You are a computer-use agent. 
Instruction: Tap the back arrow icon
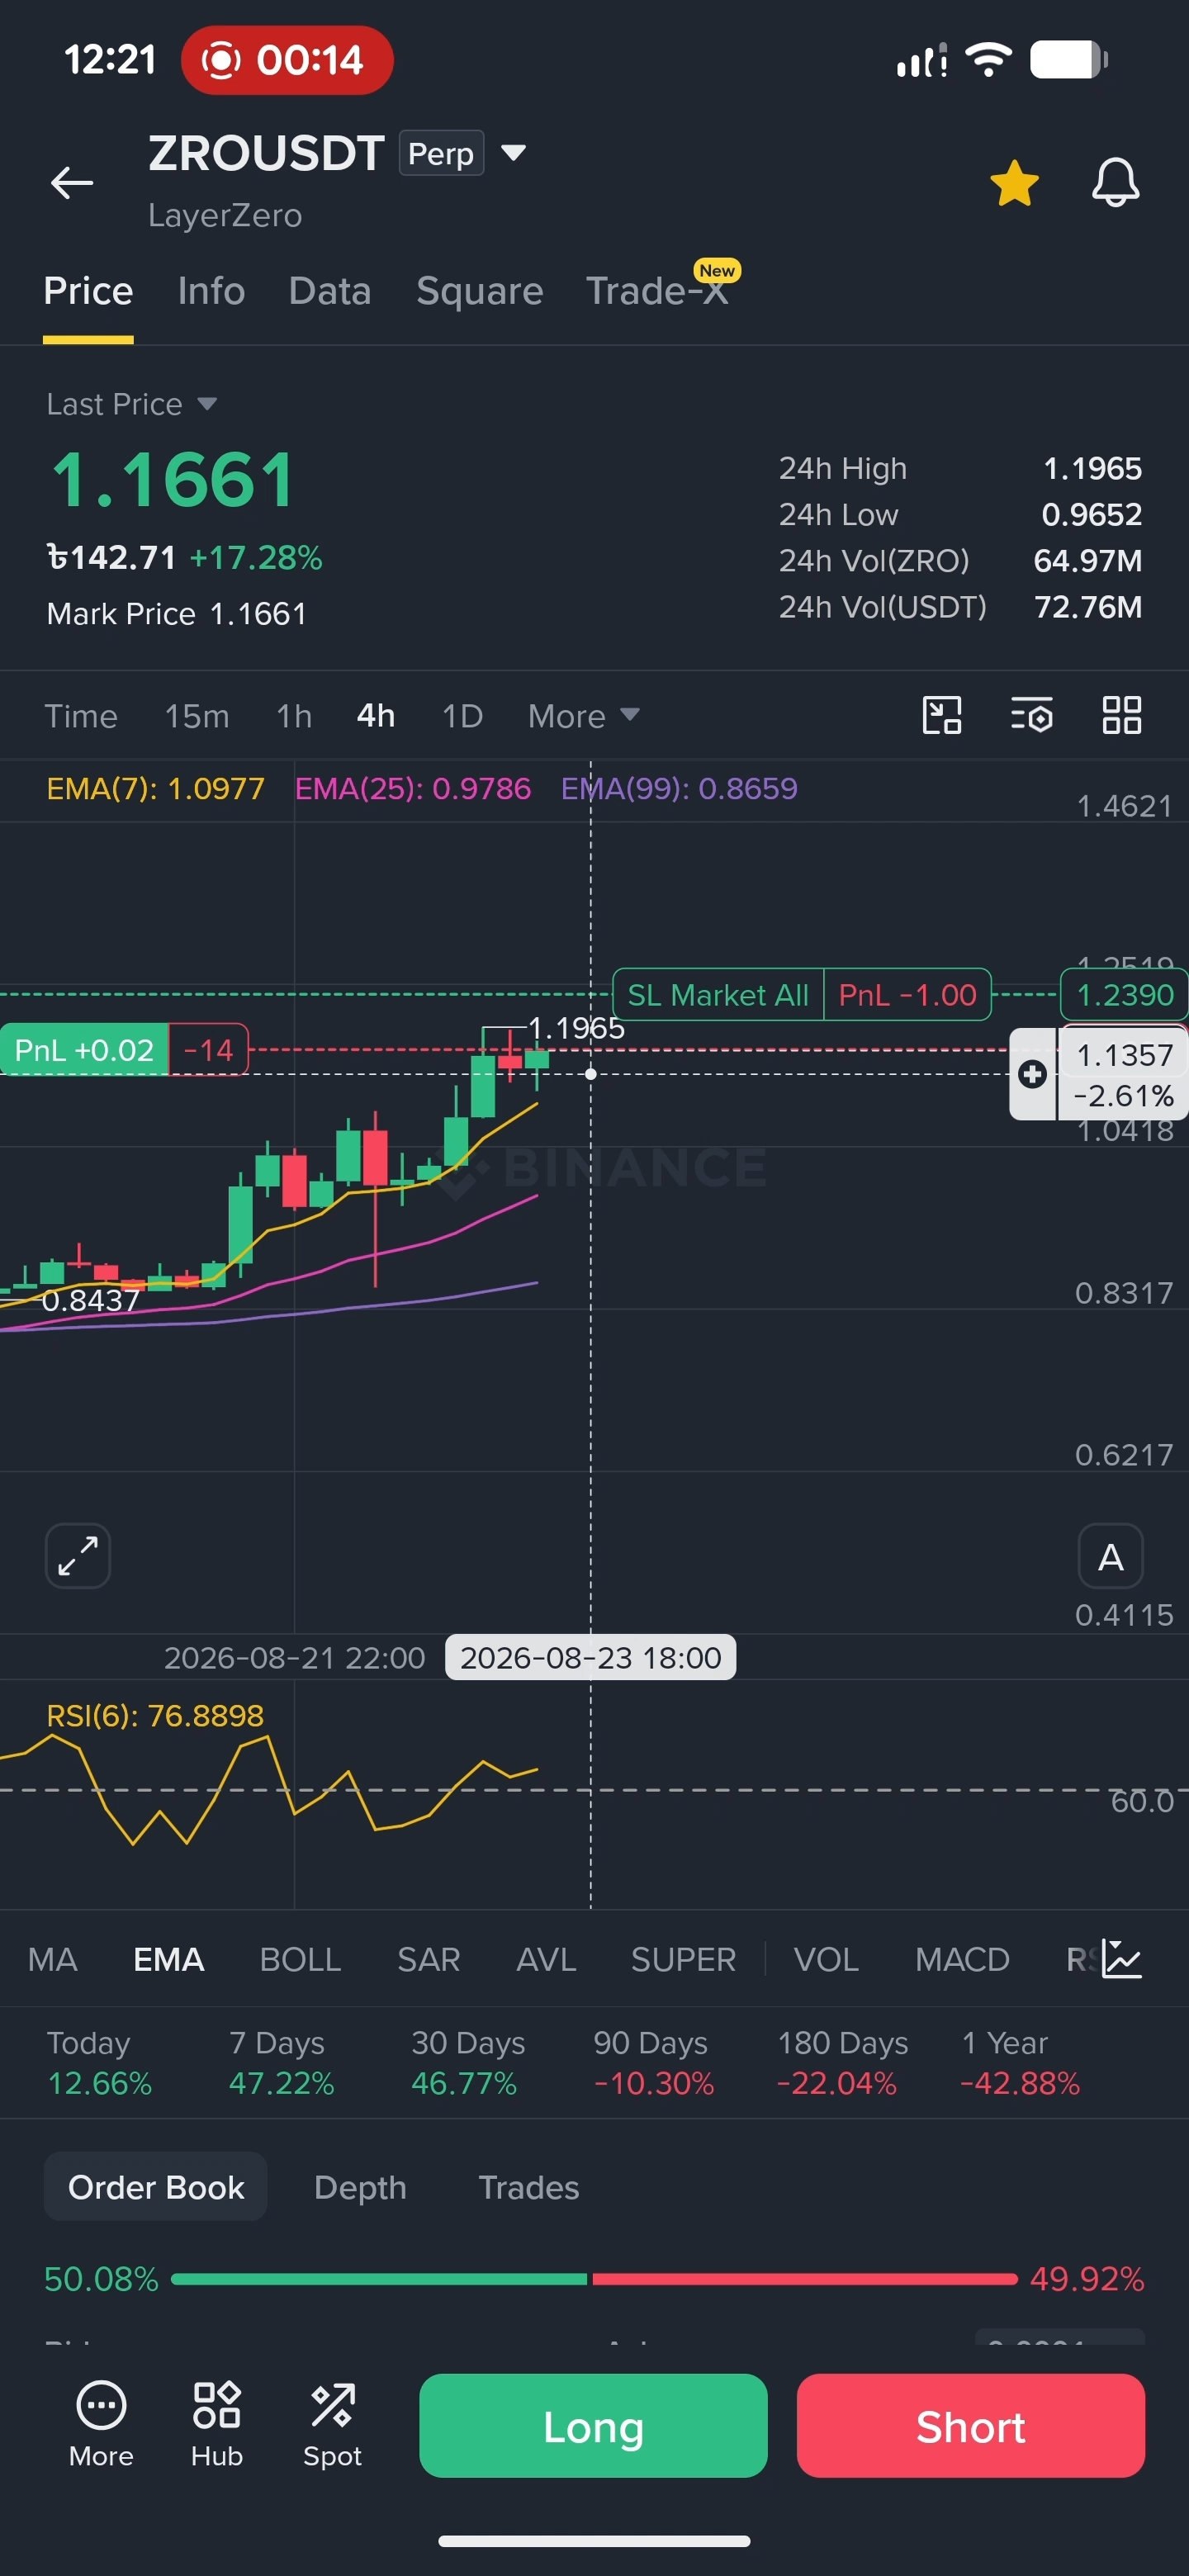72,182
